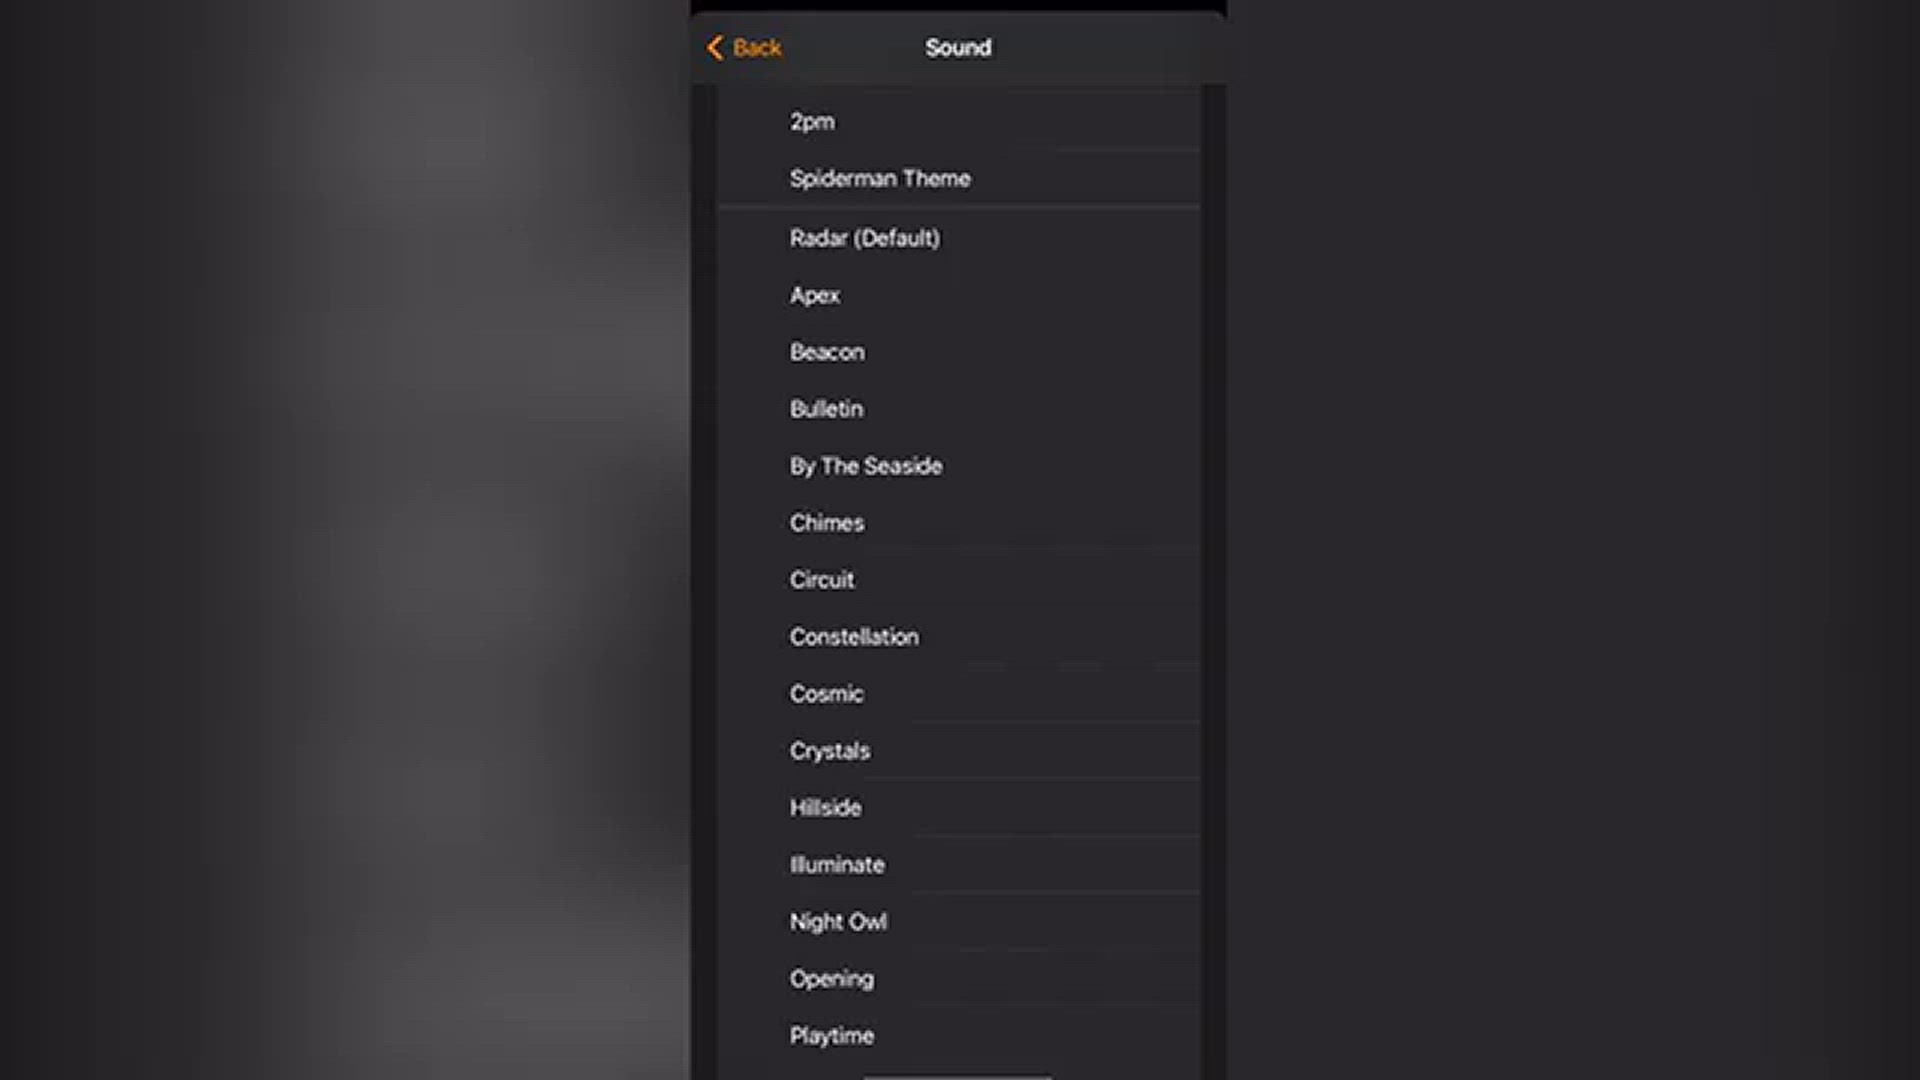The height and width of the screenshot is (1080, 1920).
Task: Pick the Beacon ringtone
Action: (958, 352)
